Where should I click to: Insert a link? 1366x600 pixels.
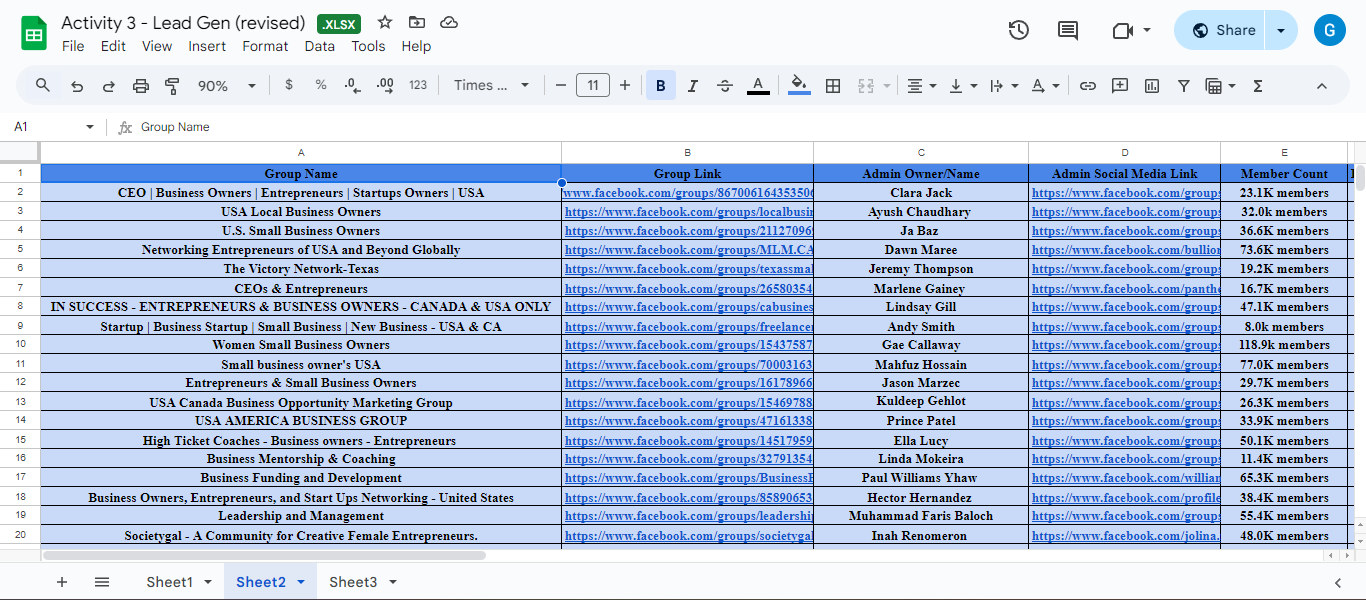point(1088,86)
